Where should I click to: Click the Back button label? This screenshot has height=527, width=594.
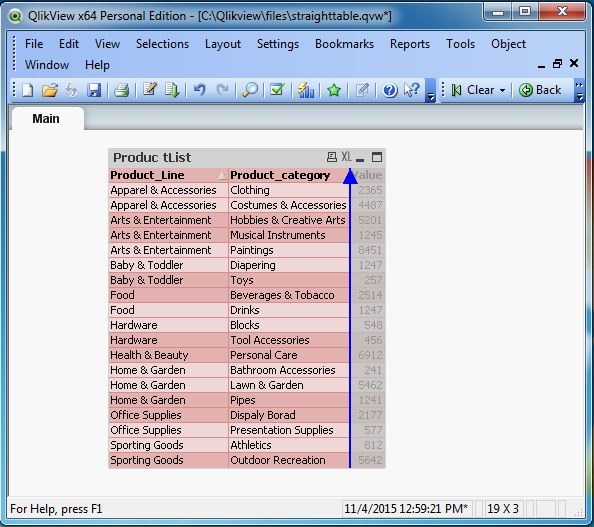(548, 90)
